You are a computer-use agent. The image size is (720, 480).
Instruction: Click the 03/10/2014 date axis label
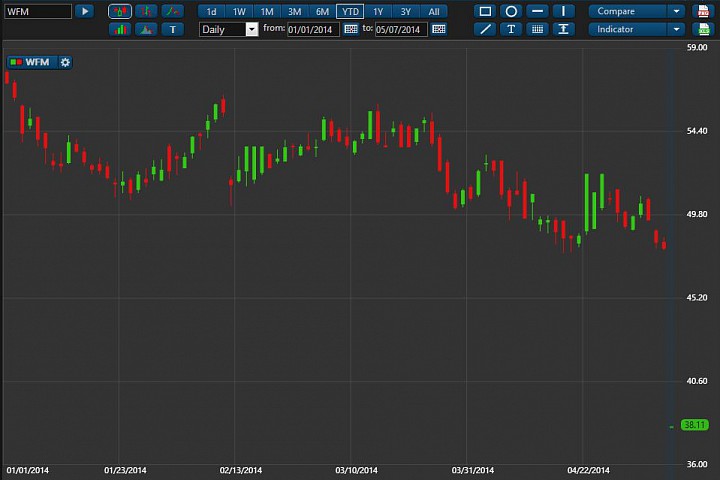click(x=356, y=470)
